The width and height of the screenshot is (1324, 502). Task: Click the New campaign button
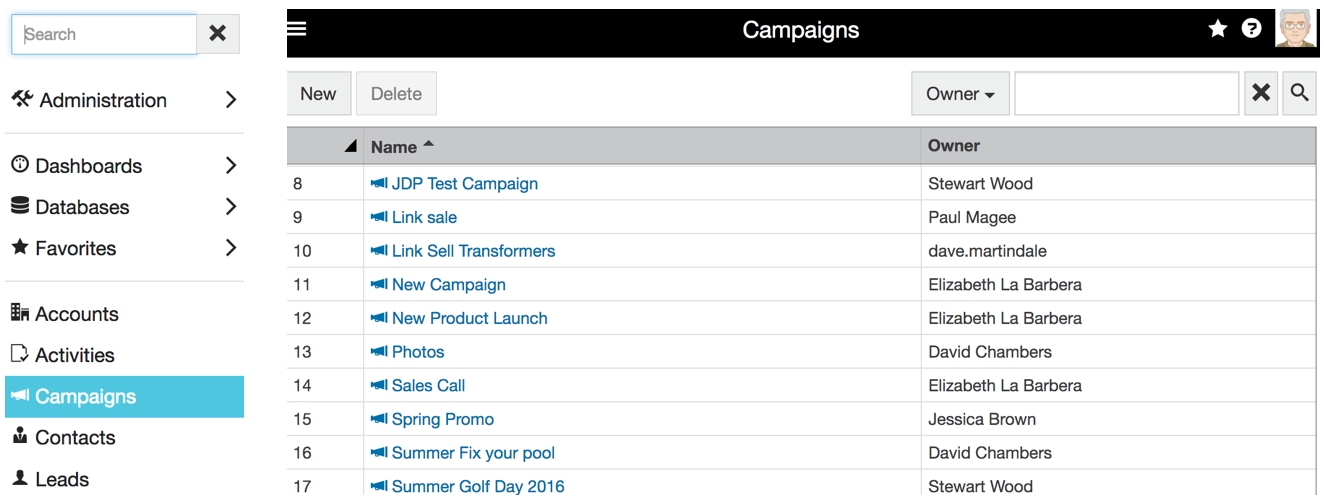pyautogui.click(x=318, y=93)
